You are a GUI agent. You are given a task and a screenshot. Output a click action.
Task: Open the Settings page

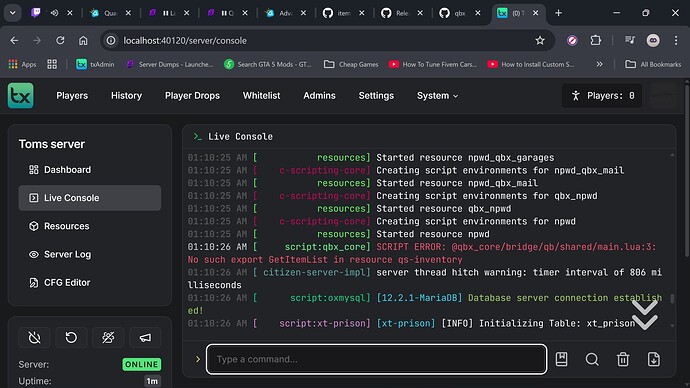(x=376, y=95)
